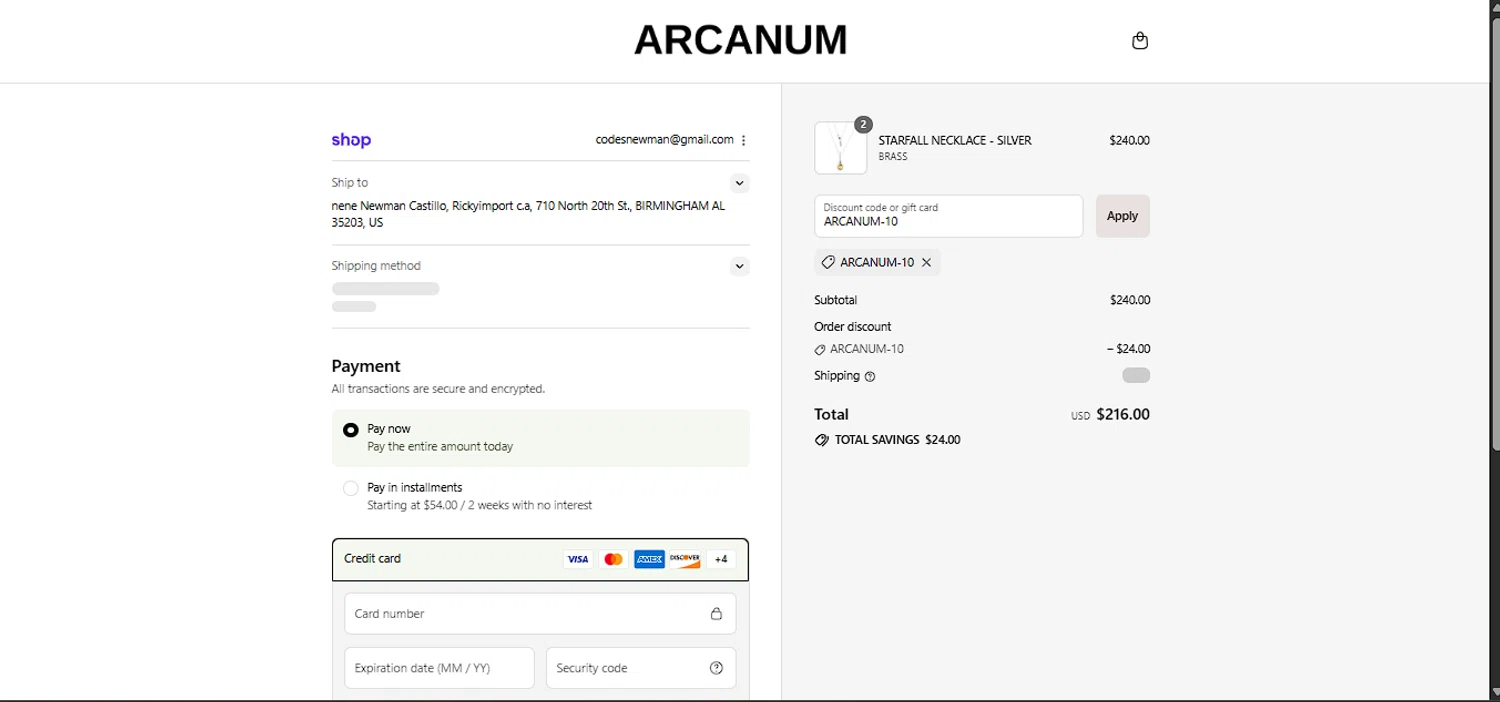This screenshot has width=1500, height=702.
Task: Open account options menu beside email
Action: pyautogui.click(x=743, y=140)
